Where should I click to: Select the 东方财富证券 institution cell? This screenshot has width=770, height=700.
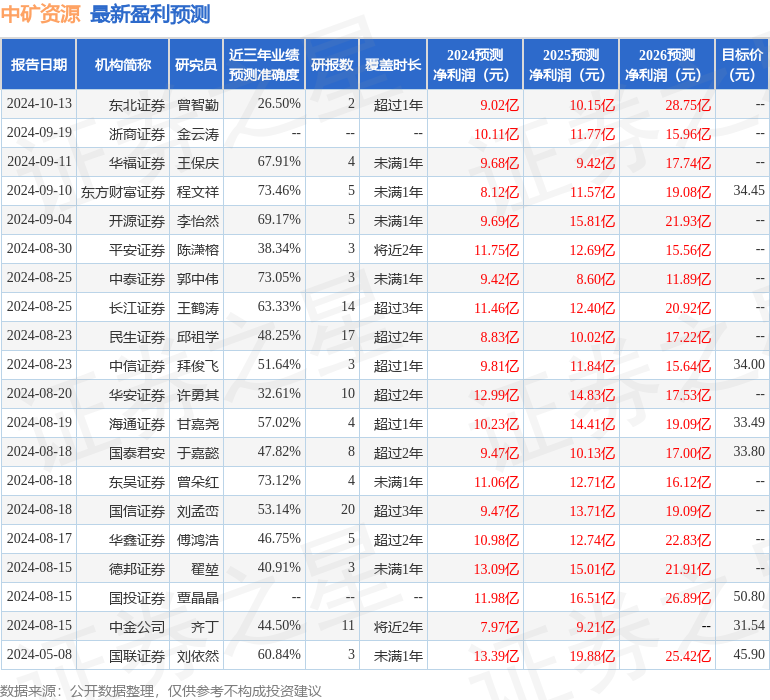(x=123, y=192)
